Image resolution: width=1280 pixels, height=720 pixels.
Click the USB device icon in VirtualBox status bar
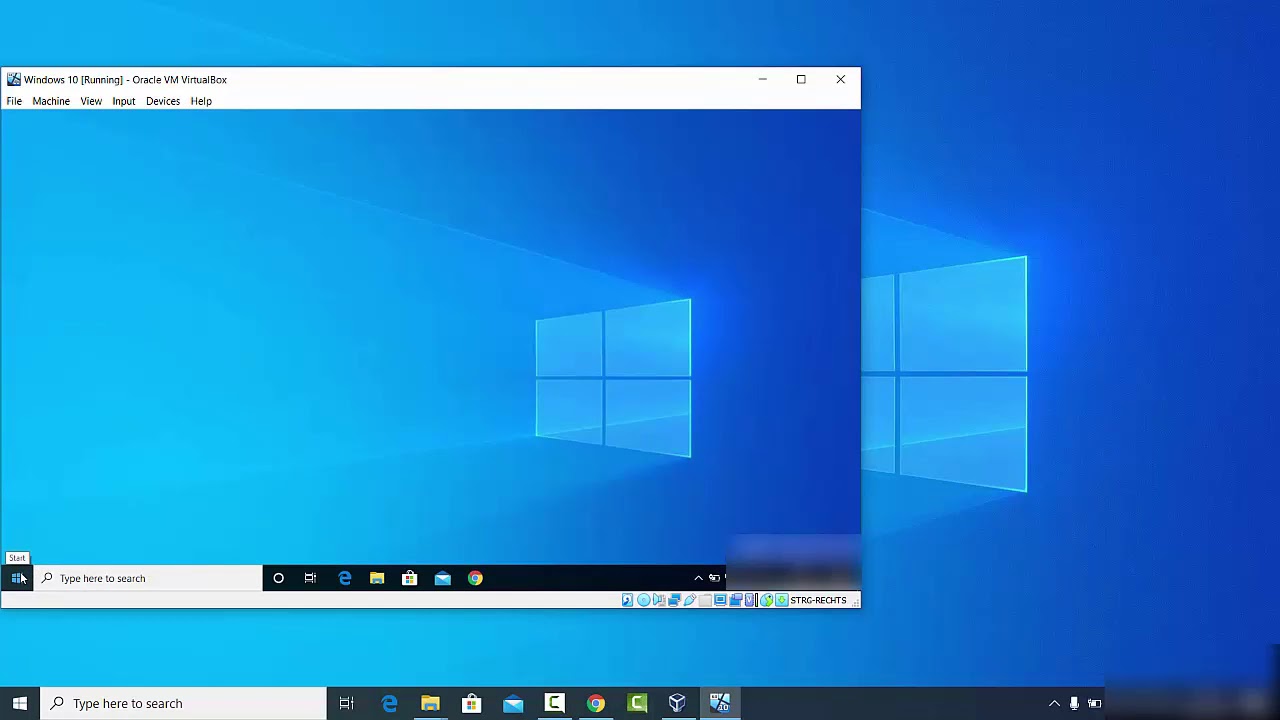click(x=690, y=600)
